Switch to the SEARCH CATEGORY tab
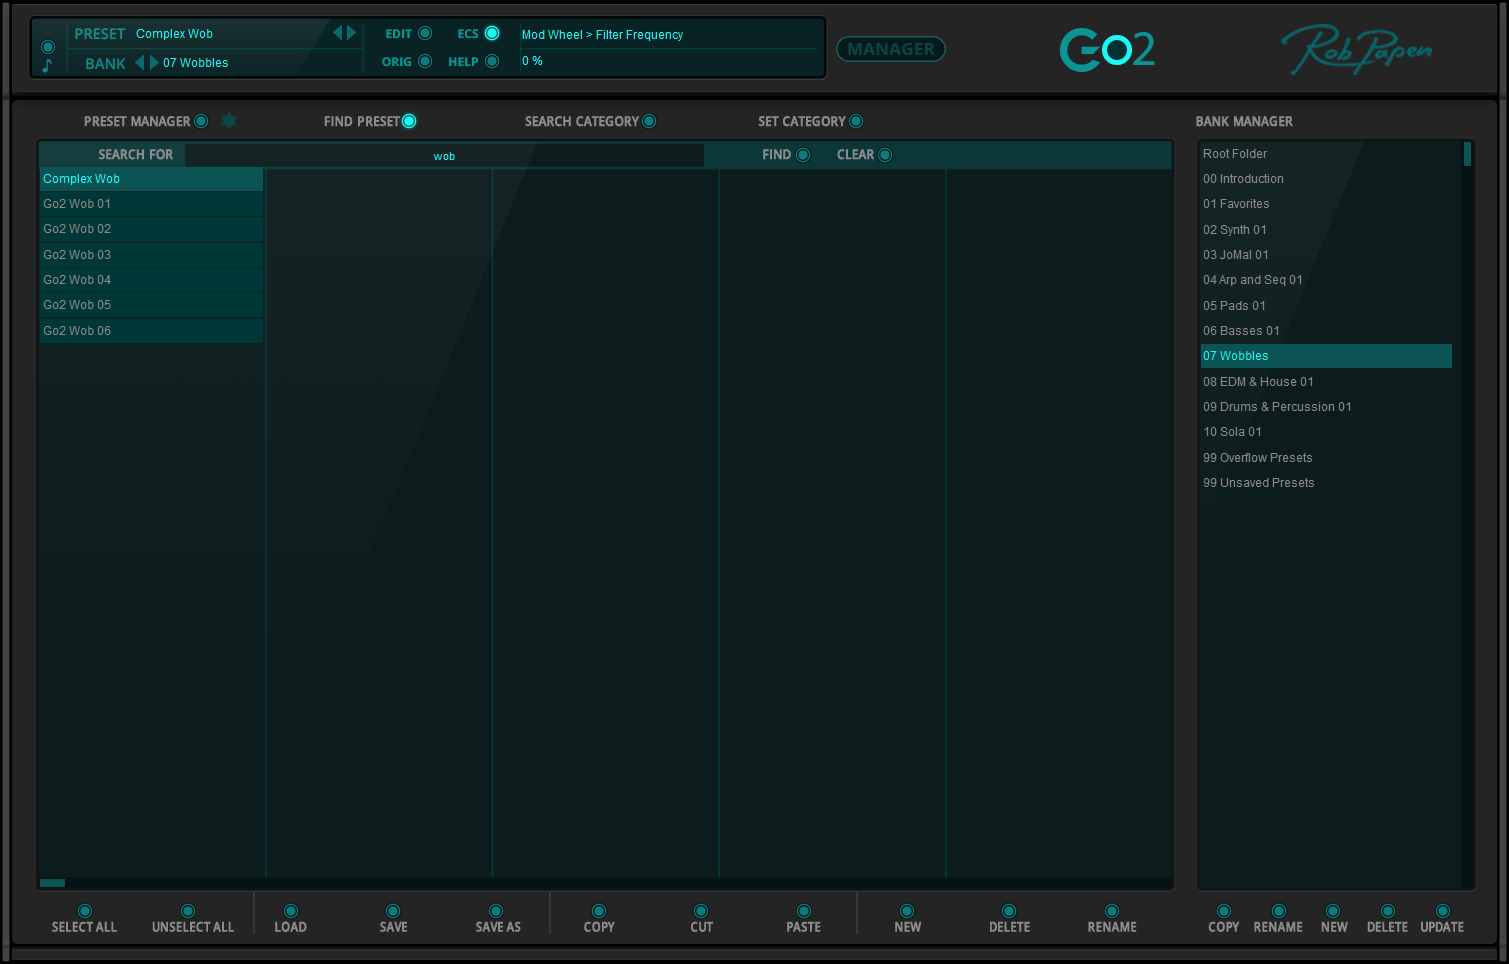 pyautogui.click(x=649, y=121)
